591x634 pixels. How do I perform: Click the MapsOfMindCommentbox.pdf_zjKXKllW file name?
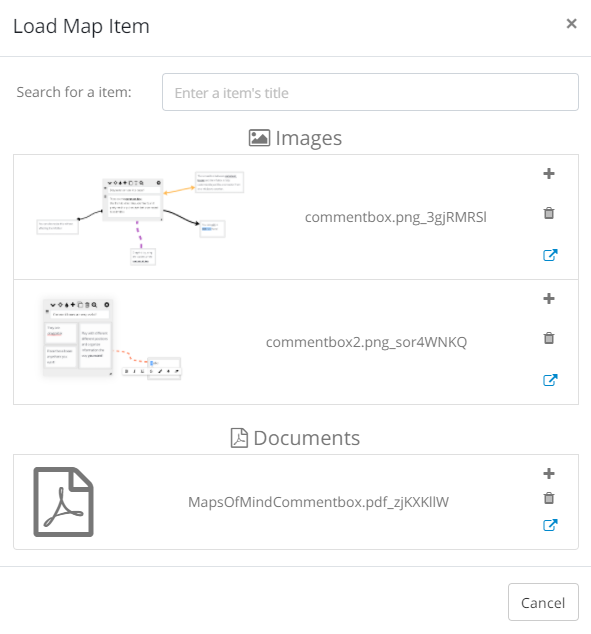[319, 502]
